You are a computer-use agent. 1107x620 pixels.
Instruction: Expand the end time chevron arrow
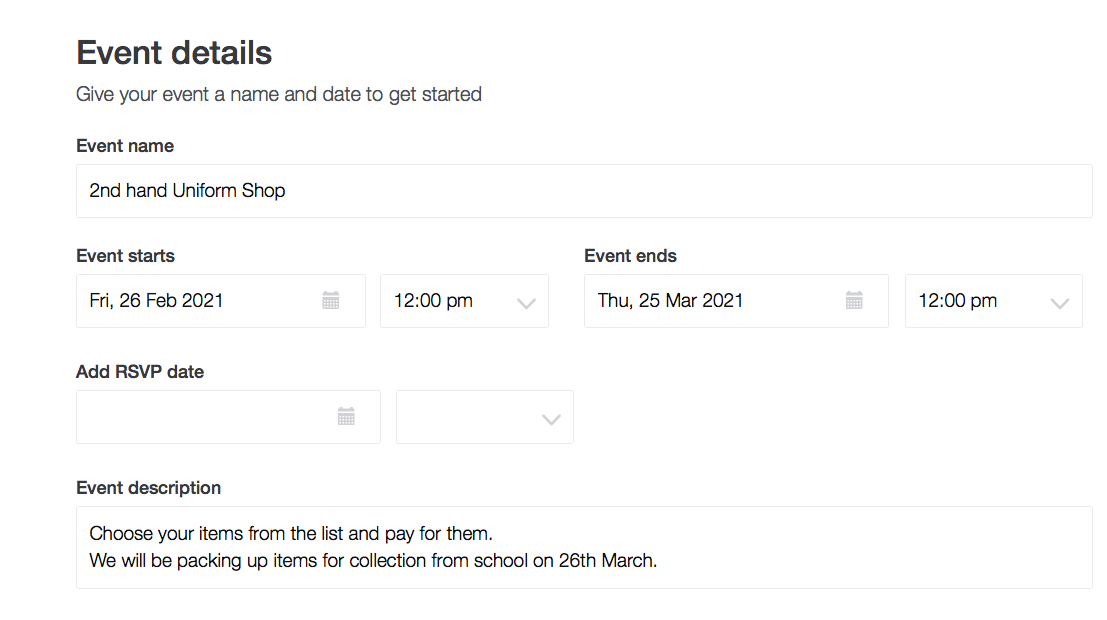1059,304
